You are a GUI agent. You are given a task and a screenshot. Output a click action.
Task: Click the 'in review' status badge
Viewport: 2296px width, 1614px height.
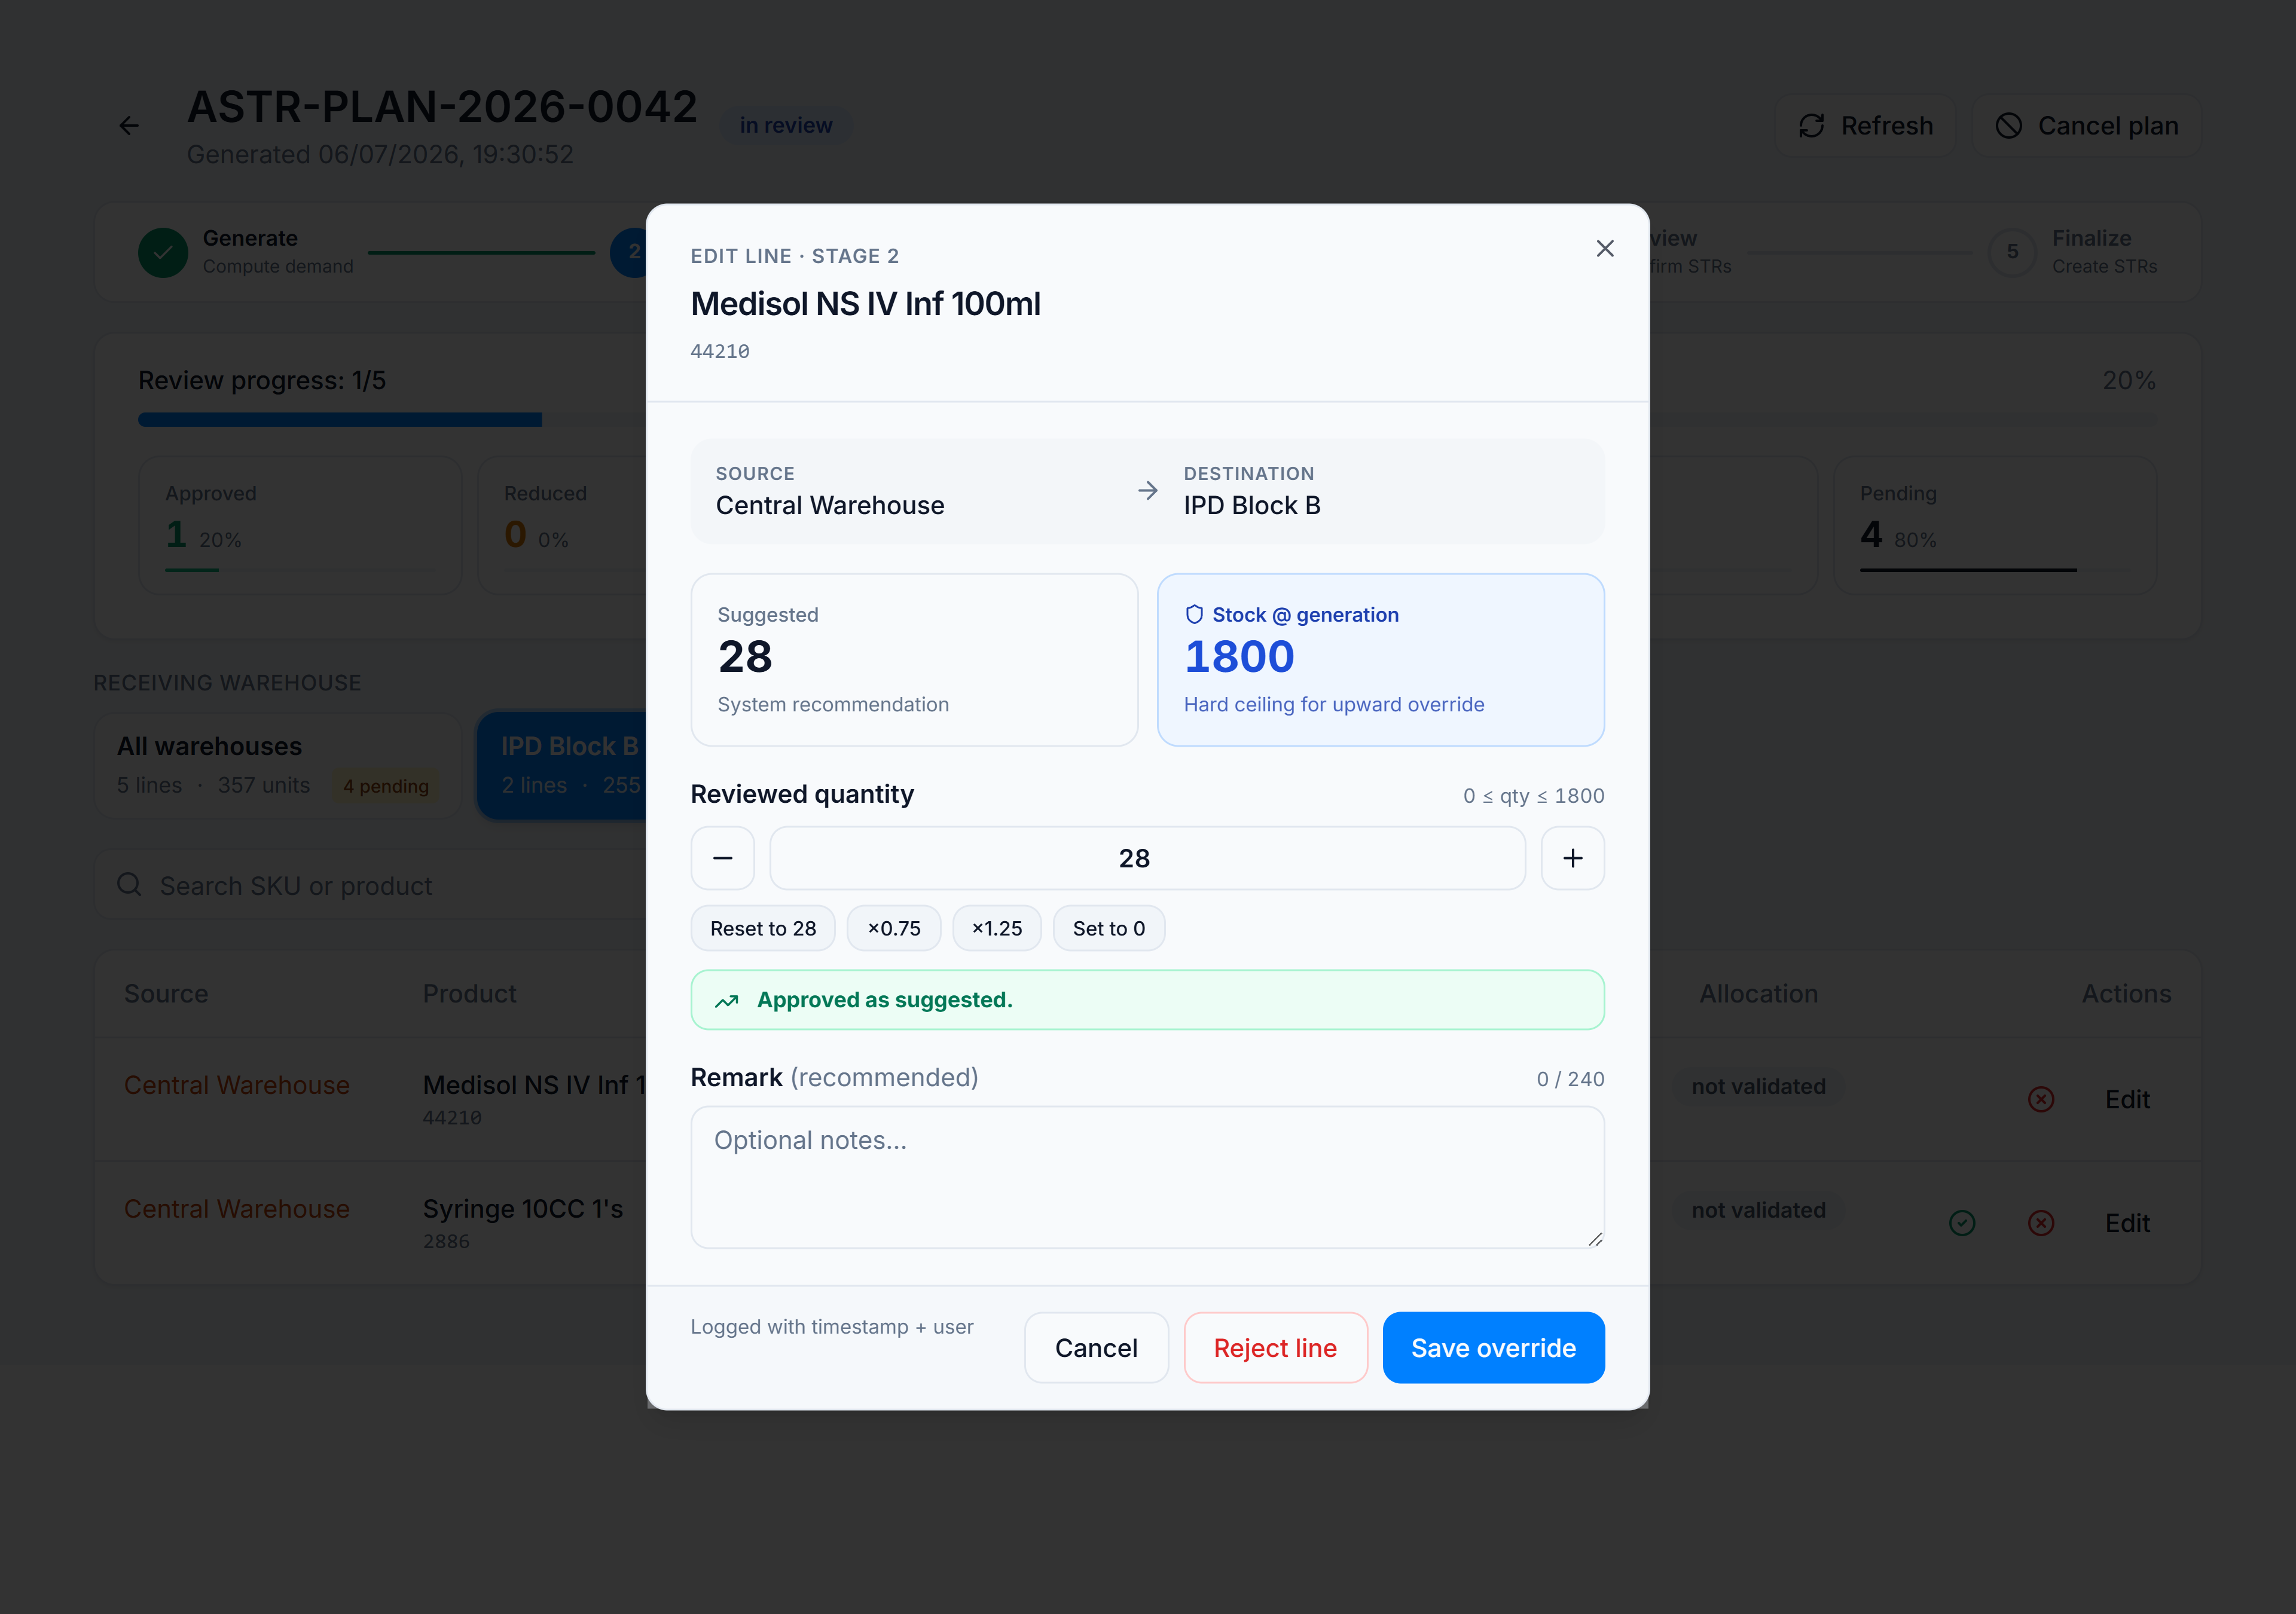point(786,126)
